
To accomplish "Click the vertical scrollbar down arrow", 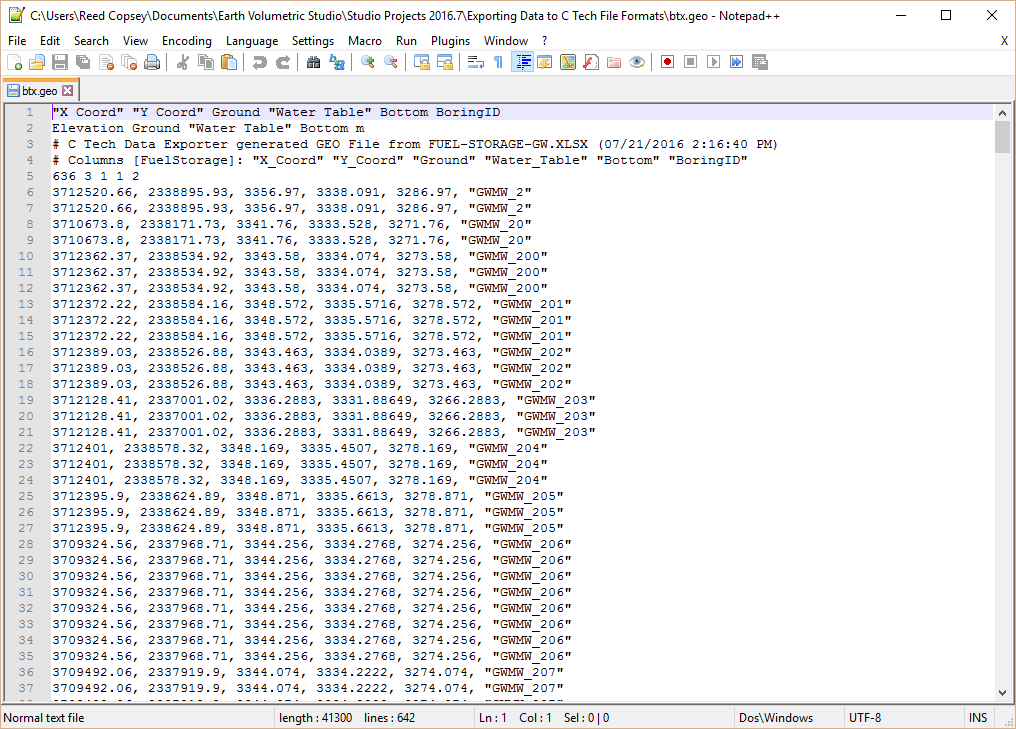I will (1003, 692).
